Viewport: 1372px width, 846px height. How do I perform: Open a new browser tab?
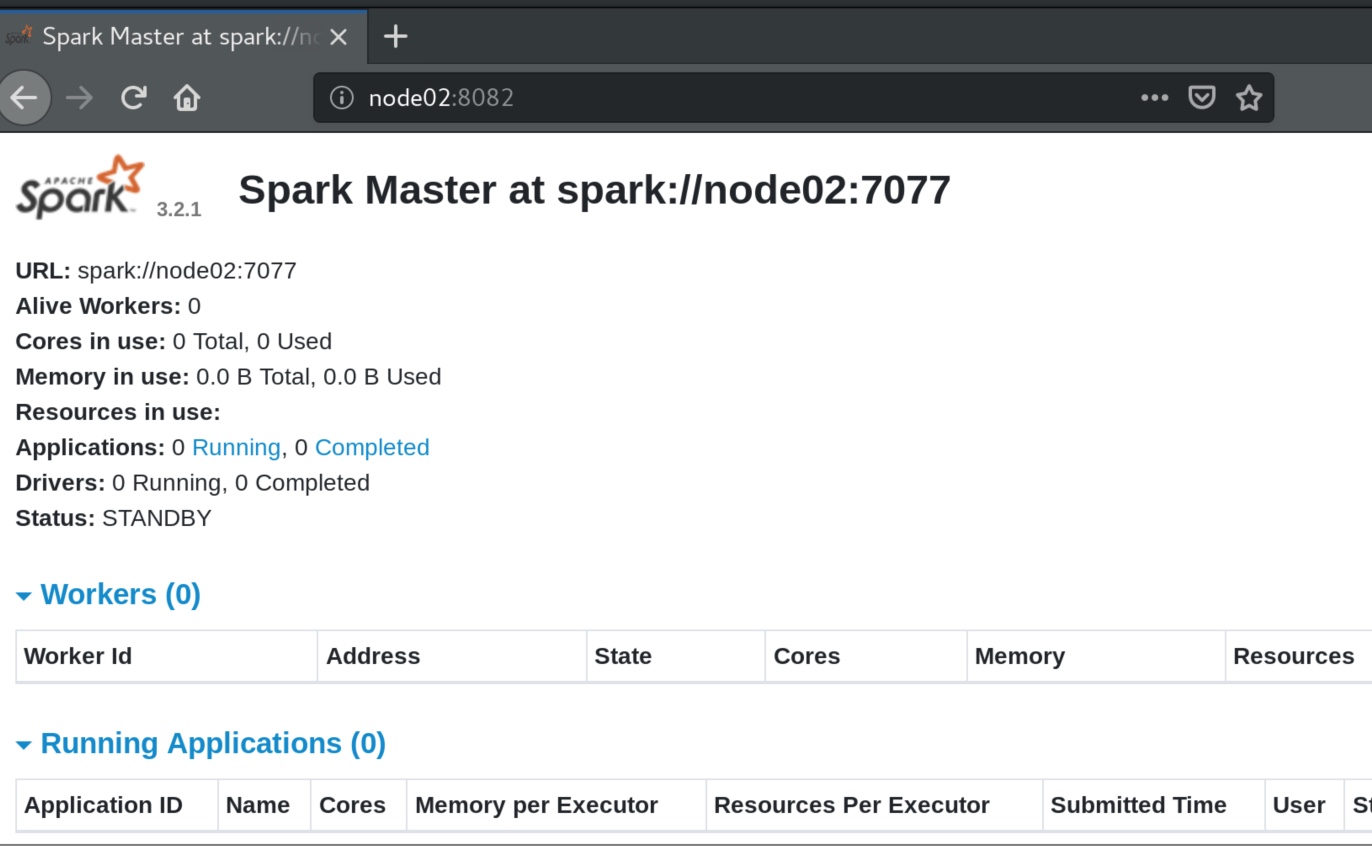pyautogui.click(x=396, y=37)
